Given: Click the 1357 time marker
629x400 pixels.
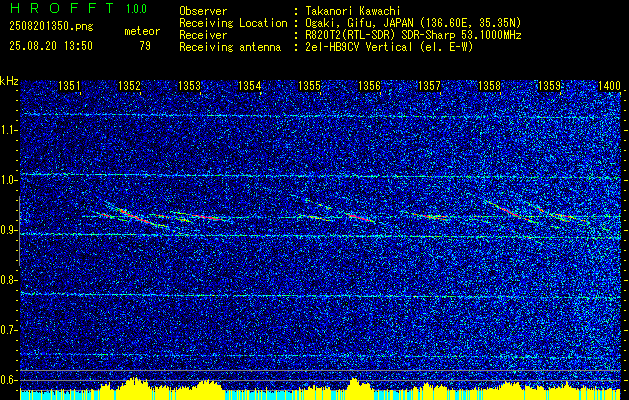Looking at the screenshot, I should coord(429,86).
